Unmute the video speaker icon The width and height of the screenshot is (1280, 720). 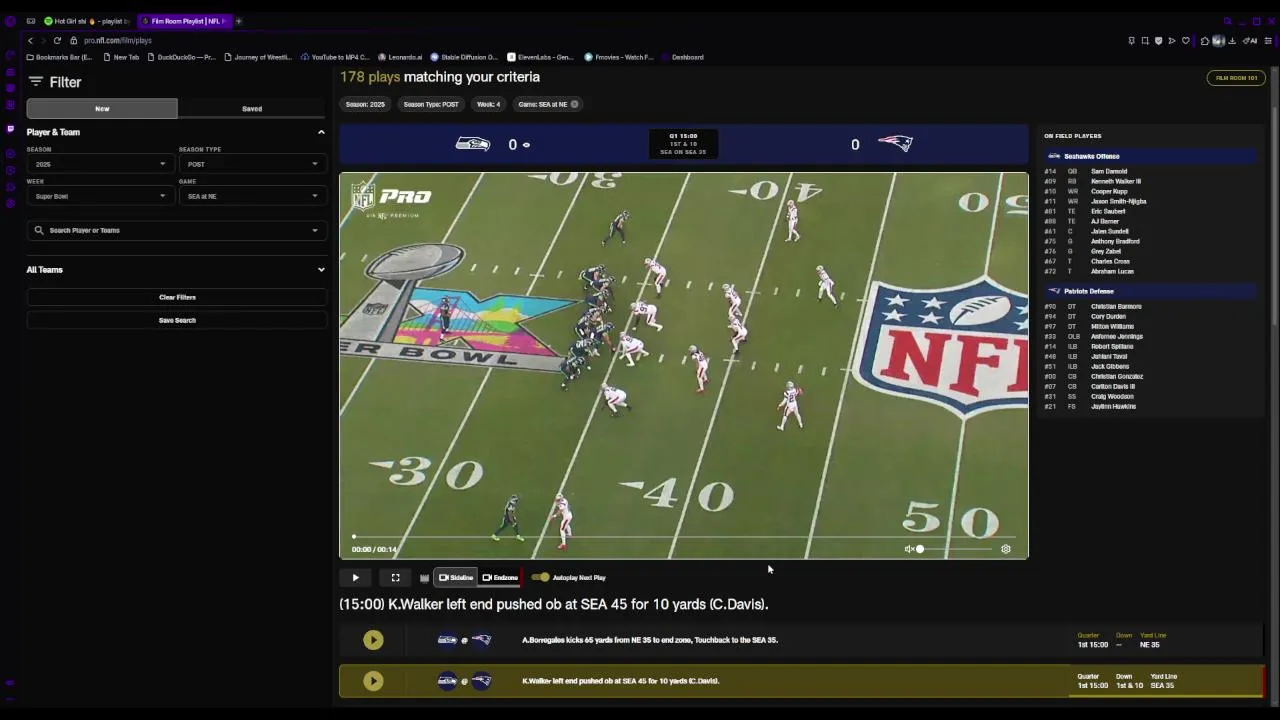point(909,549)
